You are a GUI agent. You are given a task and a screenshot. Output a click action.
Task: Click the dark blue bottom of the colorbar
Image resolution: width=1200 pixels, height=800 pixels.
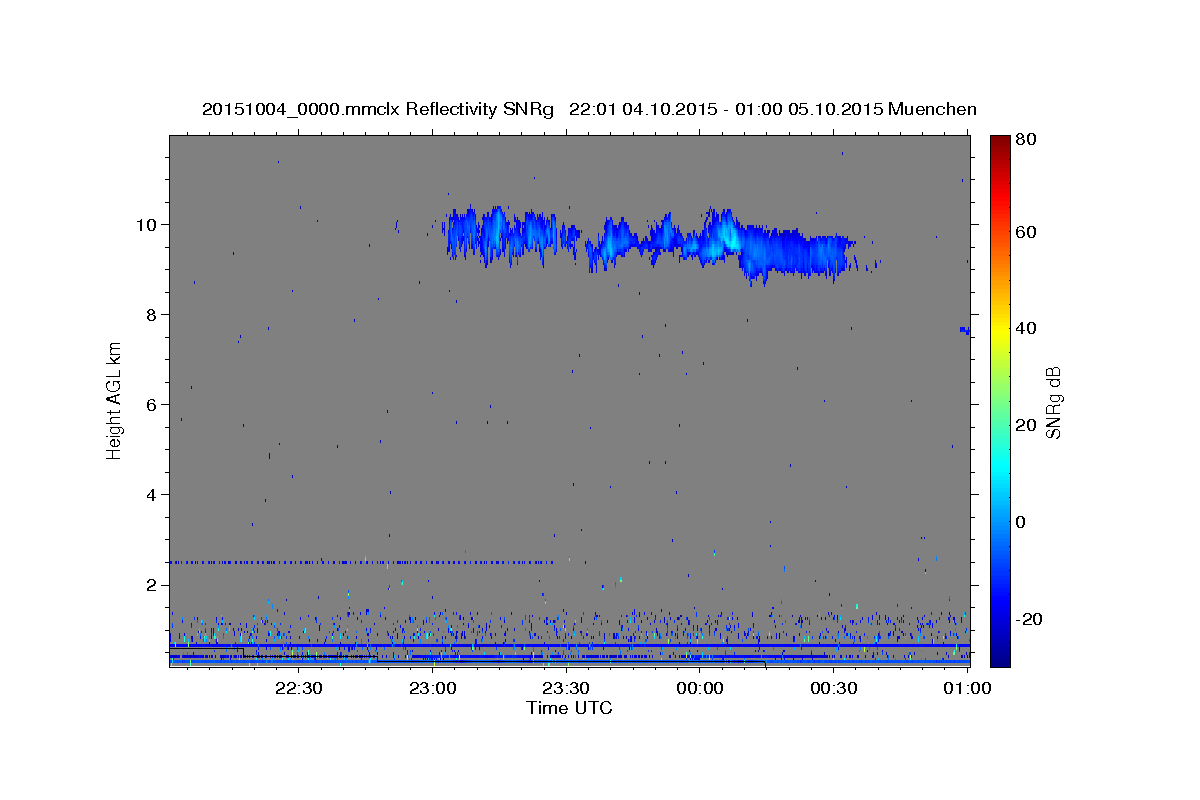pyautogui.click(x=1000, y=655)
